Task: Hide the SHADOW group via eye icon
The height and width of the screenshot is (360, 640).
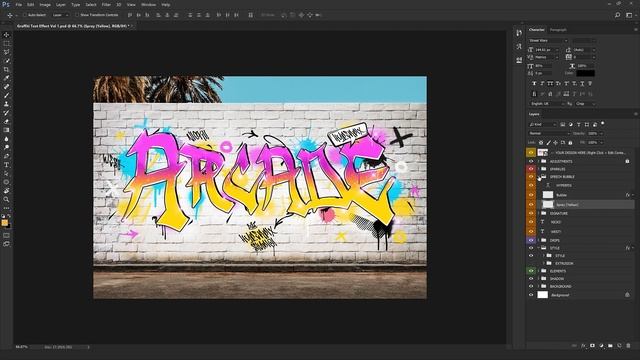Action: pyautogui.click(x=531, y=279)
